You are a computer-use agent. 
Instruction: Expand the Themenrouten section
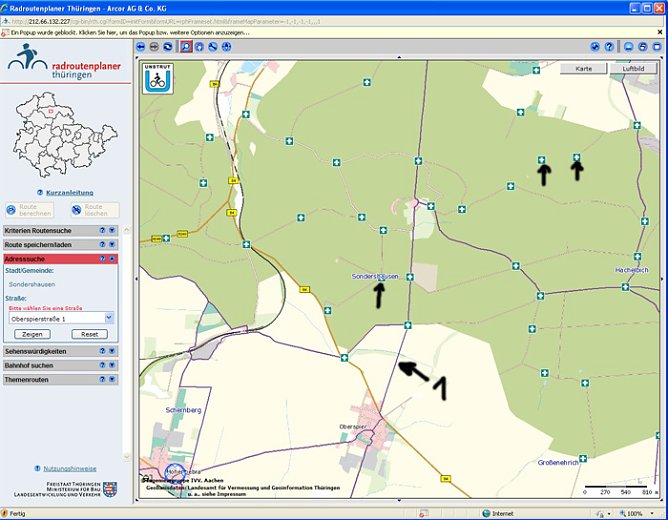[x=113, y=380]
